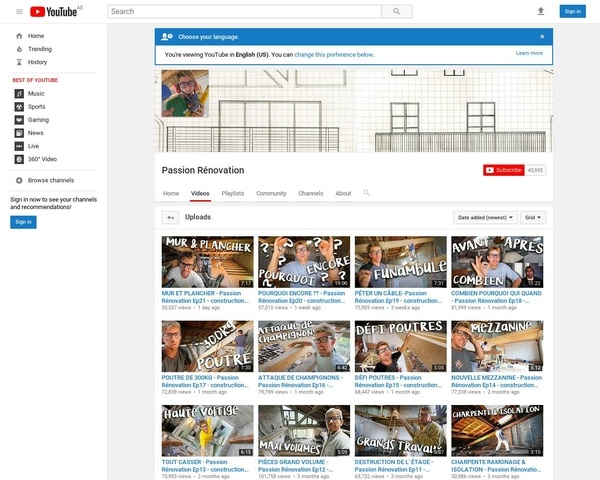Viewport: 600px width, 480px height.
Task: Click the search magnifier button
Action: click(x=397, y=11)
